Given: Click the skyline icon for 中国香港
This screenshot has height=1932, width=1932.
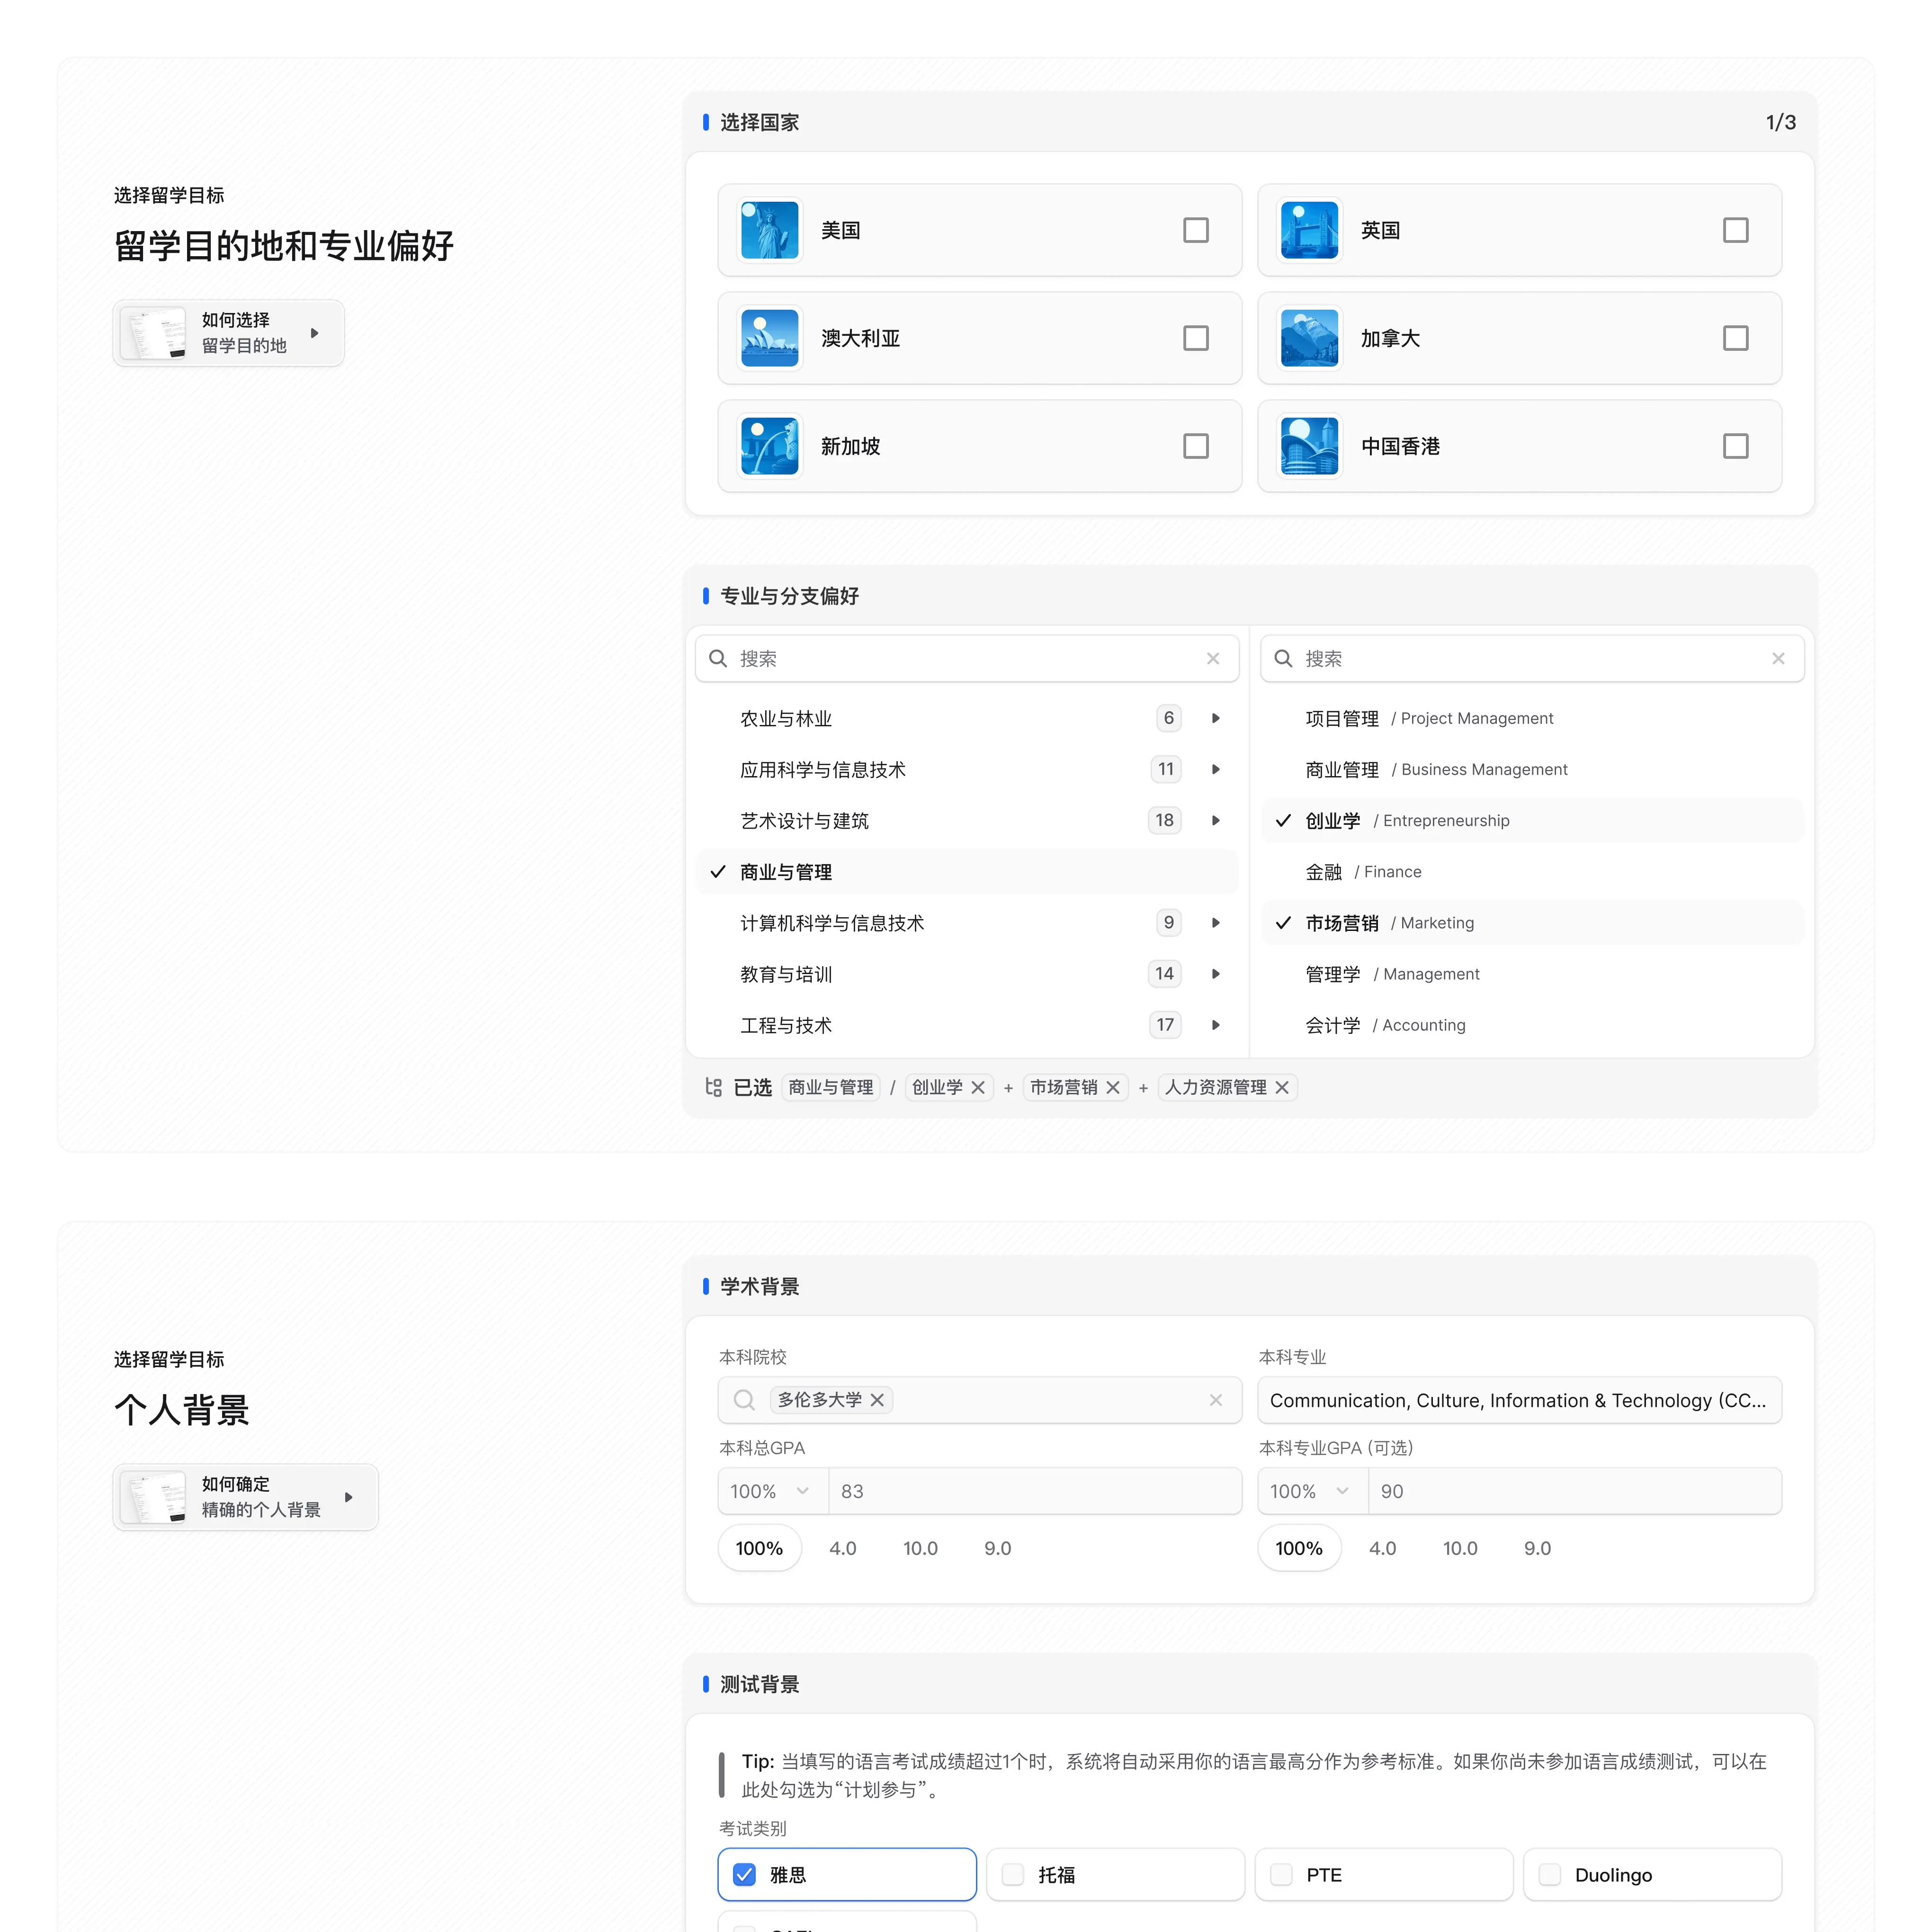Looking at the screenshot, I should click(1309, 446).
